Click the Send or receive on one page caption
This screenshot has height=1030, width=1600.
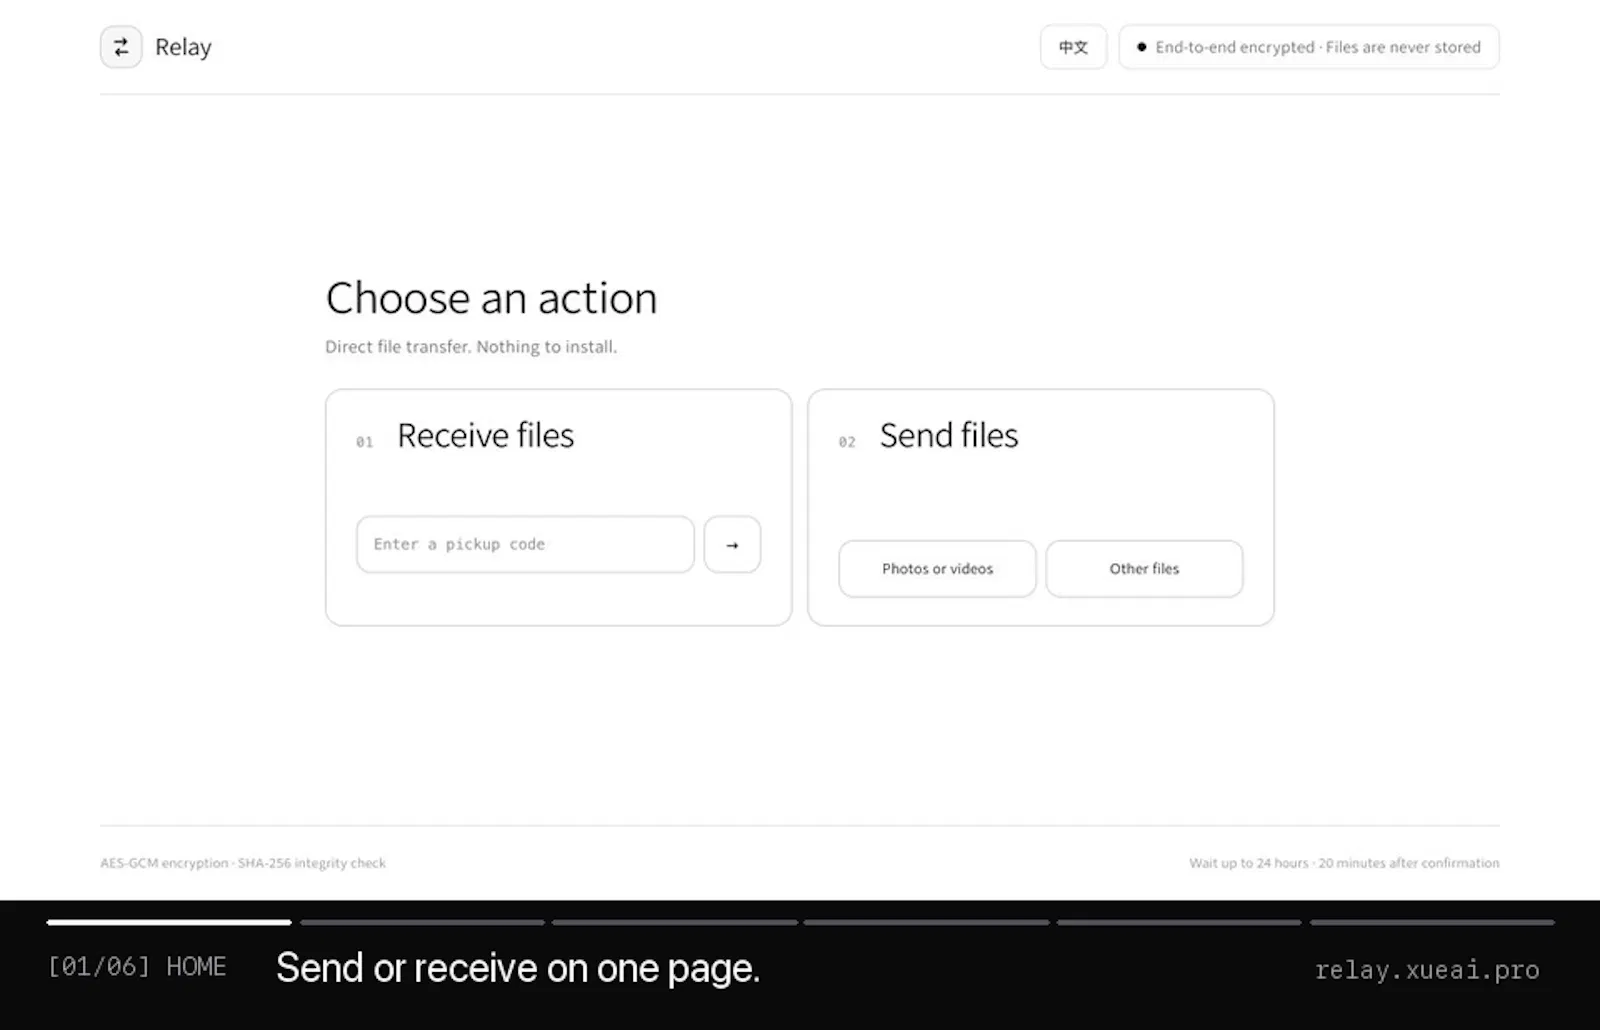click(518, 968)
